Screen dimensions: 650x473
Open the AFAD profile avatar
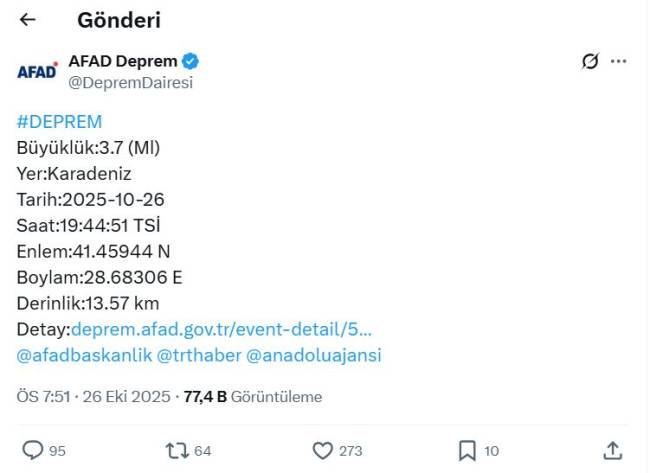tap(37, 71)
